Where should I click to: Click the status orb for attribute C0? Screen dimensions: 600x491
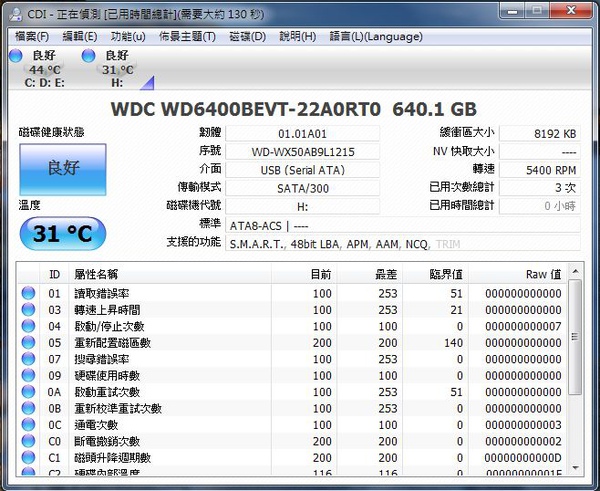[28, 442]
